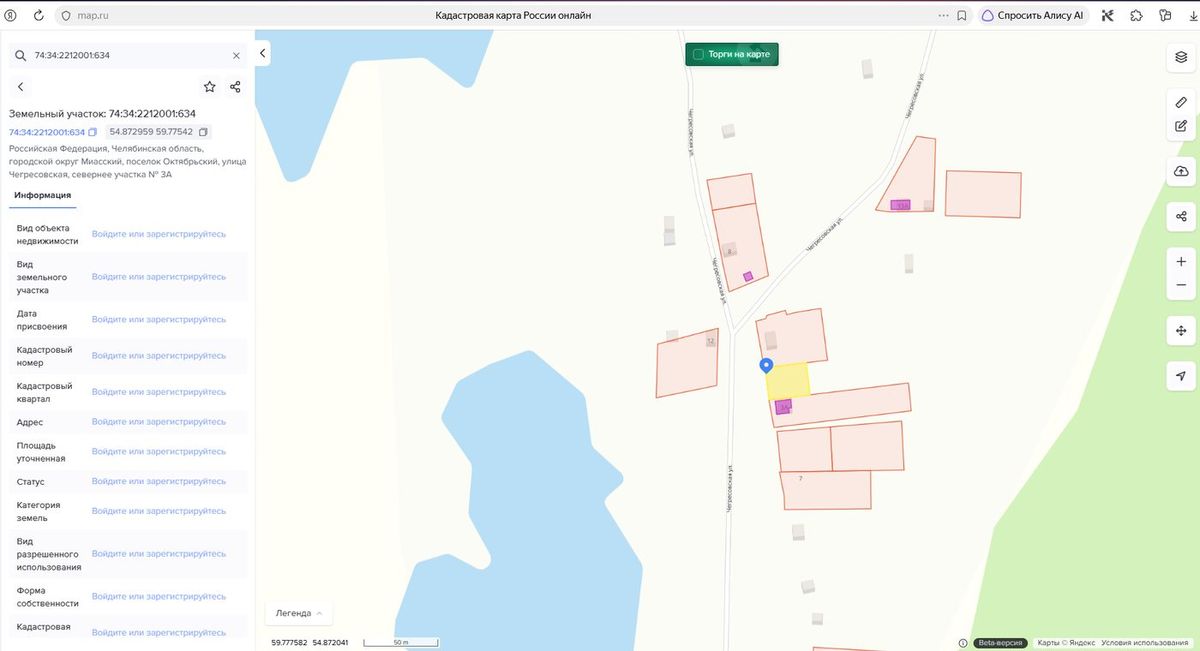Screen dimensions: 1200x651
Task: Bookmark this page in the browser
Action: point(961,16)
